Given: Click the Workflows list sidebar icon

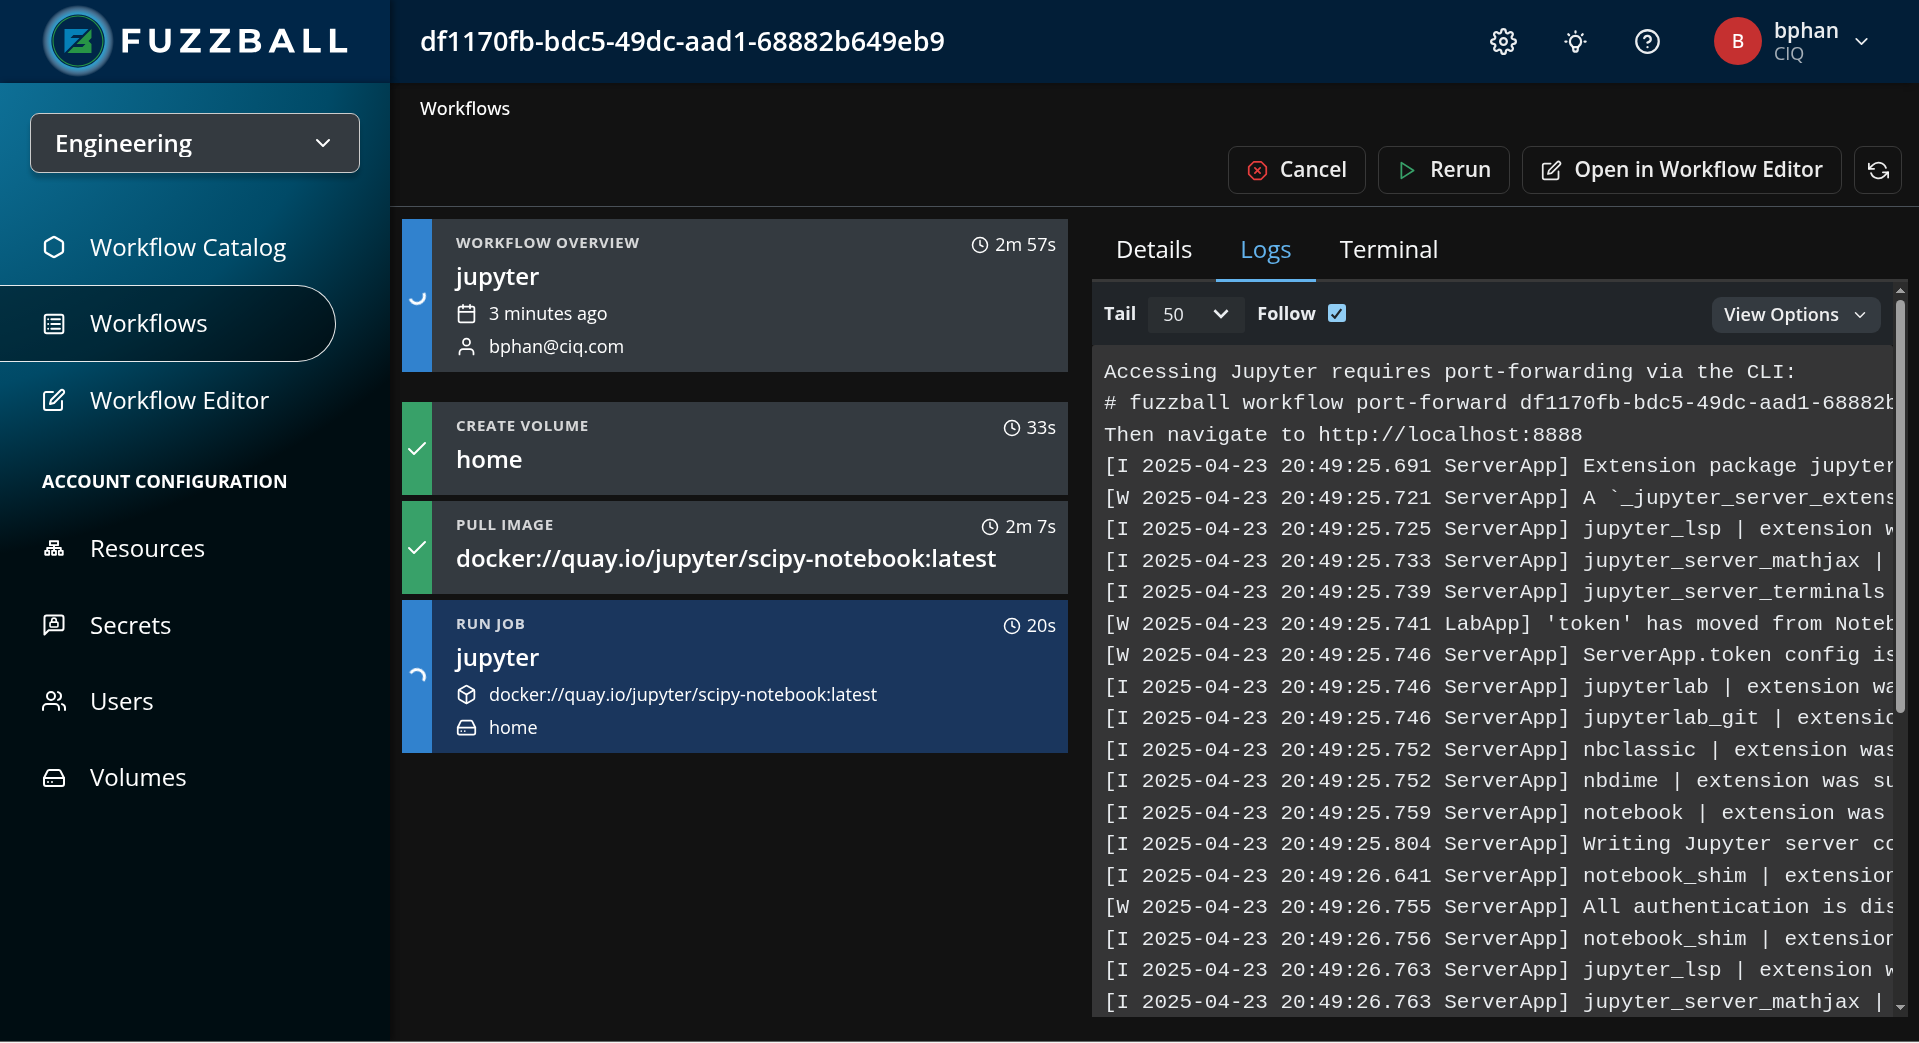Looking at the screenshot, I should coord(54,323).
